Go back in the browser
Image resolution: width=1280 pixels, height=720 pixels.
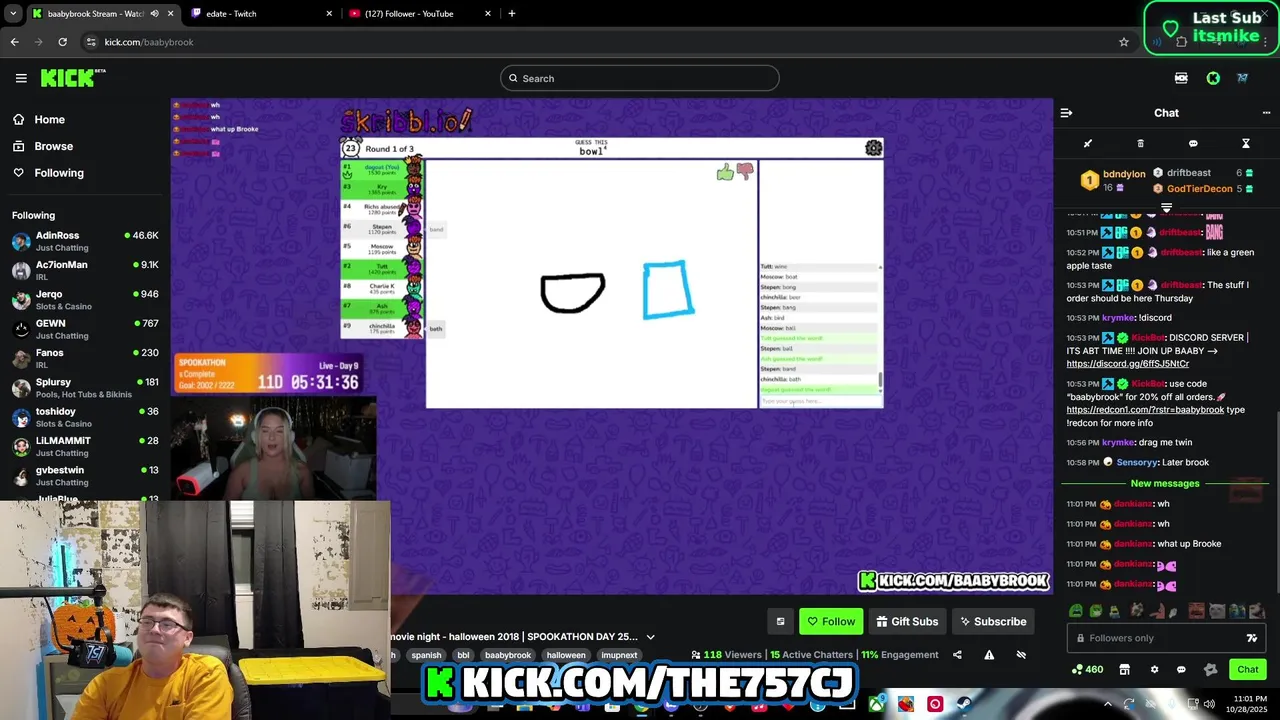coord(14,42)
